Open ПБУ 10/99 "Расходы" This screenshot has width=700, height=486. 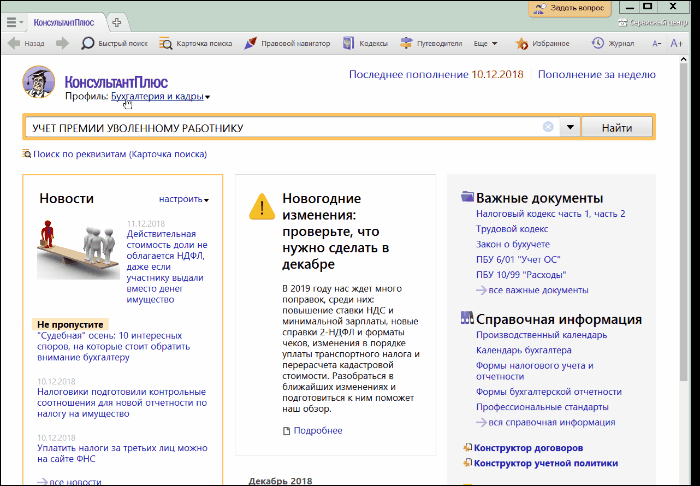521,274
